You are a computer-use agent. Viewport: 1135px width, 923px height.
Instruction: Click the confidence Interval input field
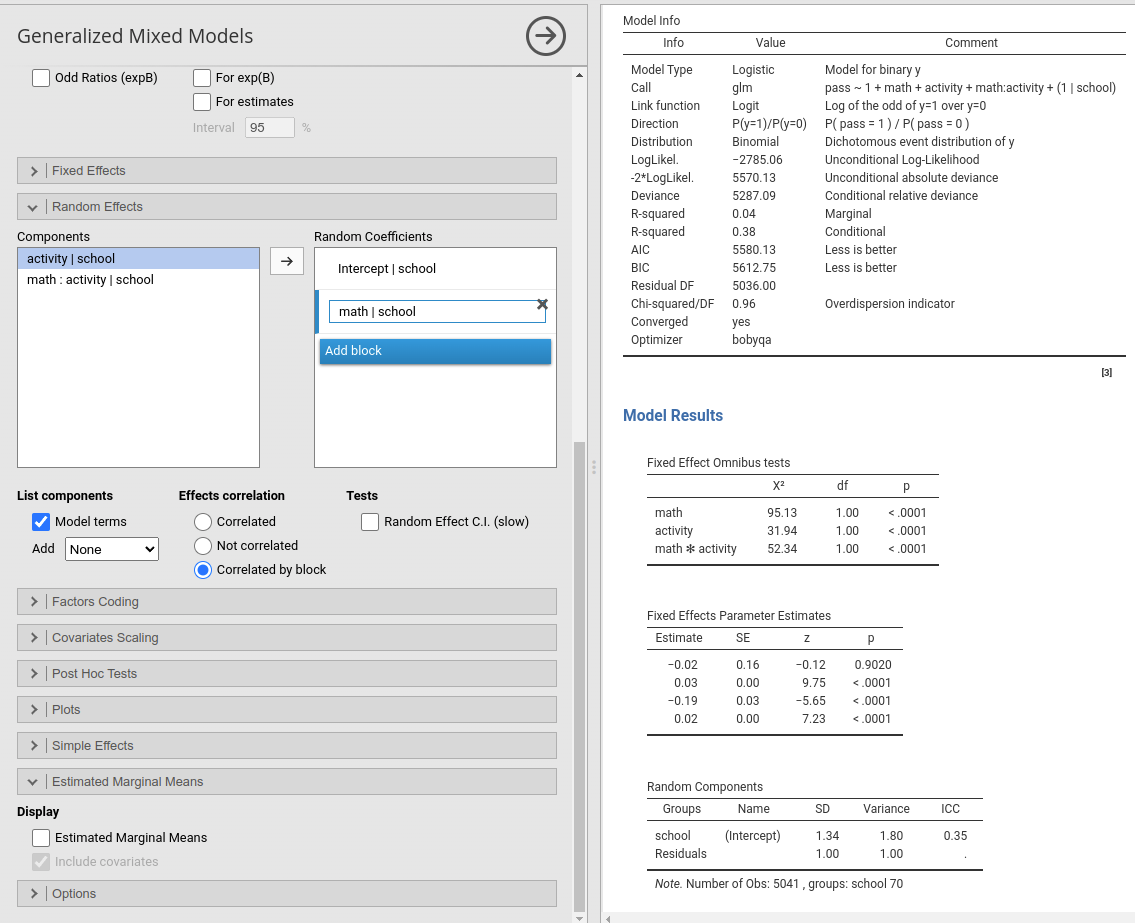(269, 128)
